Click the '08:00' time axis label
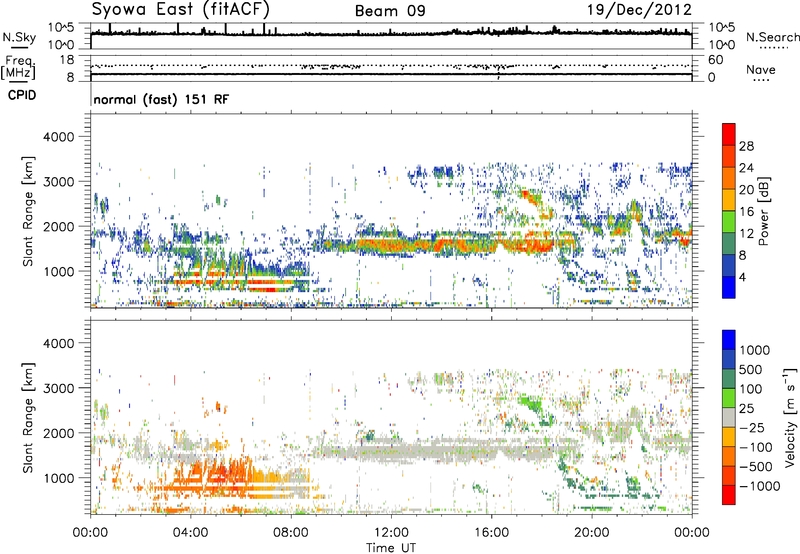This screenshot has width=800, height=554. (x=290, y=533)
